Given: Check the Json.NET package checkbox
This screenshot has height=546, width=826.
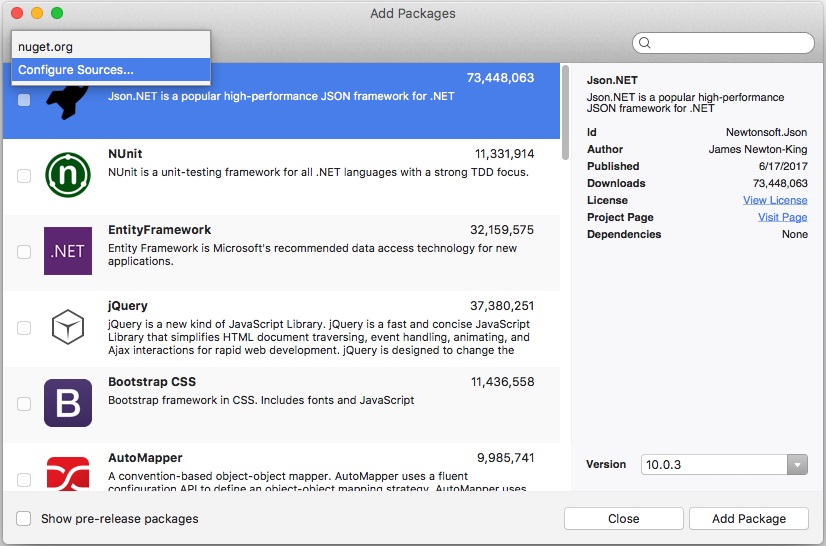Looking at the screenshot, I should [x=24, y=100].
